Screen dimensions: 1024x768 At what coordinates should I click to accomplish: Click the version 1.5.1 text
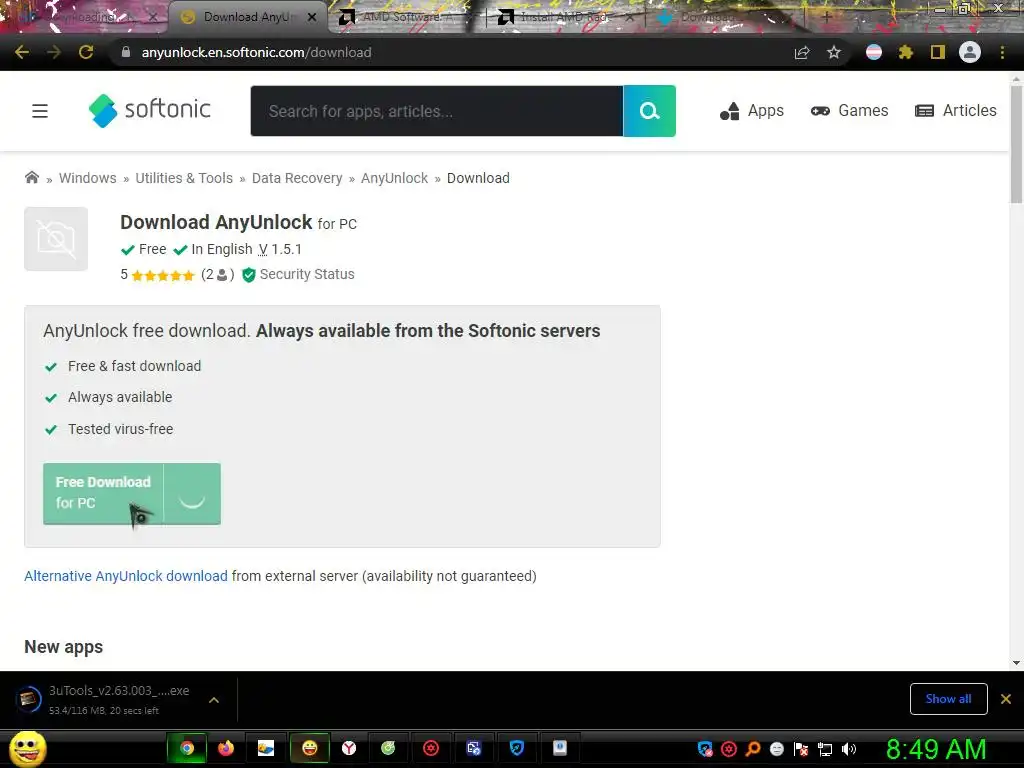(280, 249)
